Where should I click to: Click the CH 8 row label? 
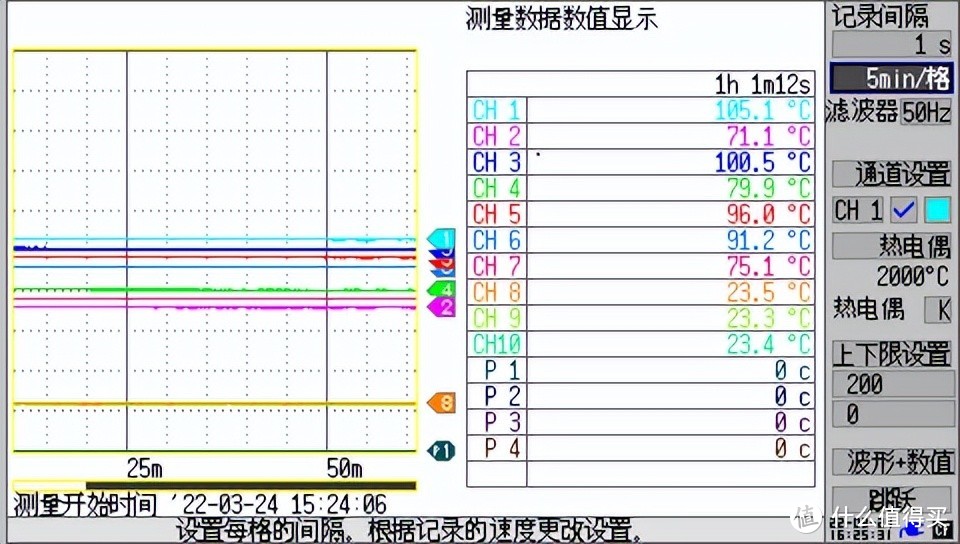497,292
